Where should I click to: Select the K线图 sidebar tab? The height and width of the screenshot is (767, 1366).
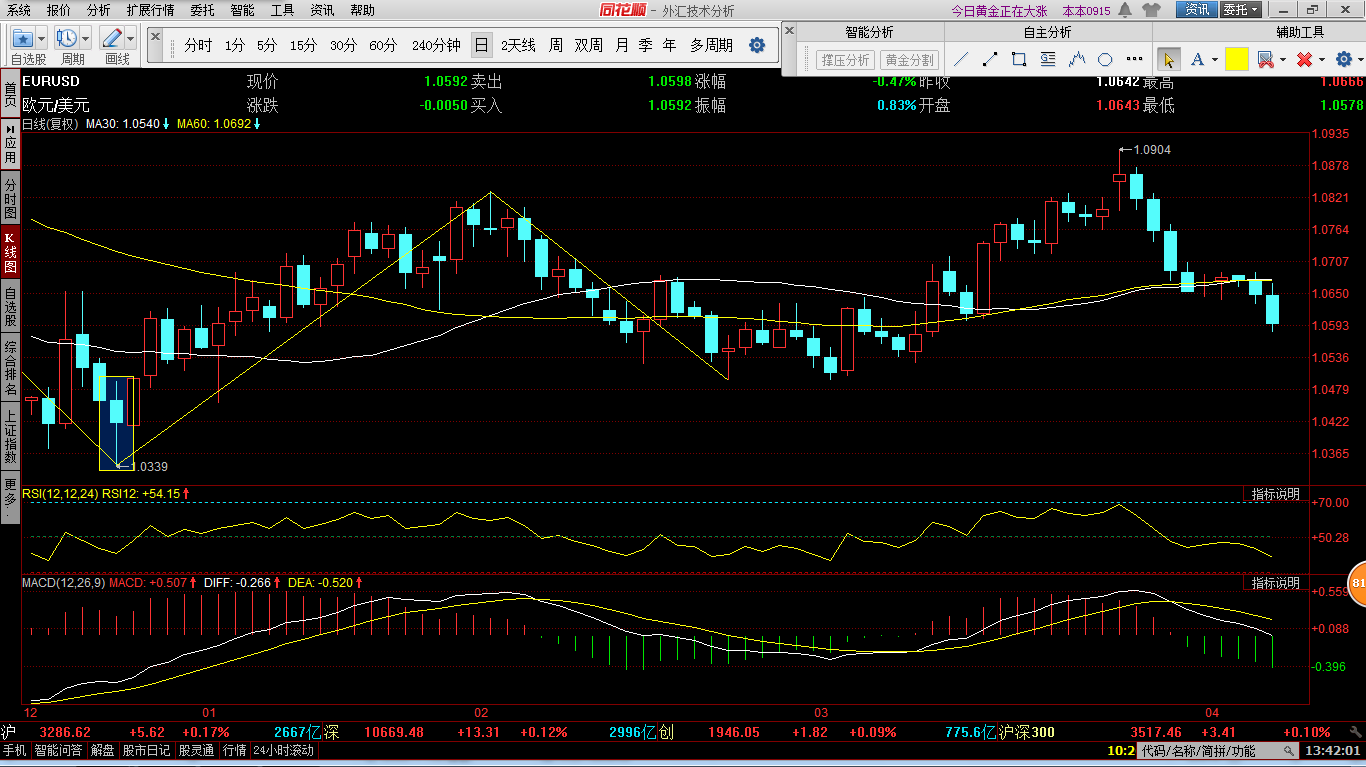pyautogui.click(x=10, y=253)
